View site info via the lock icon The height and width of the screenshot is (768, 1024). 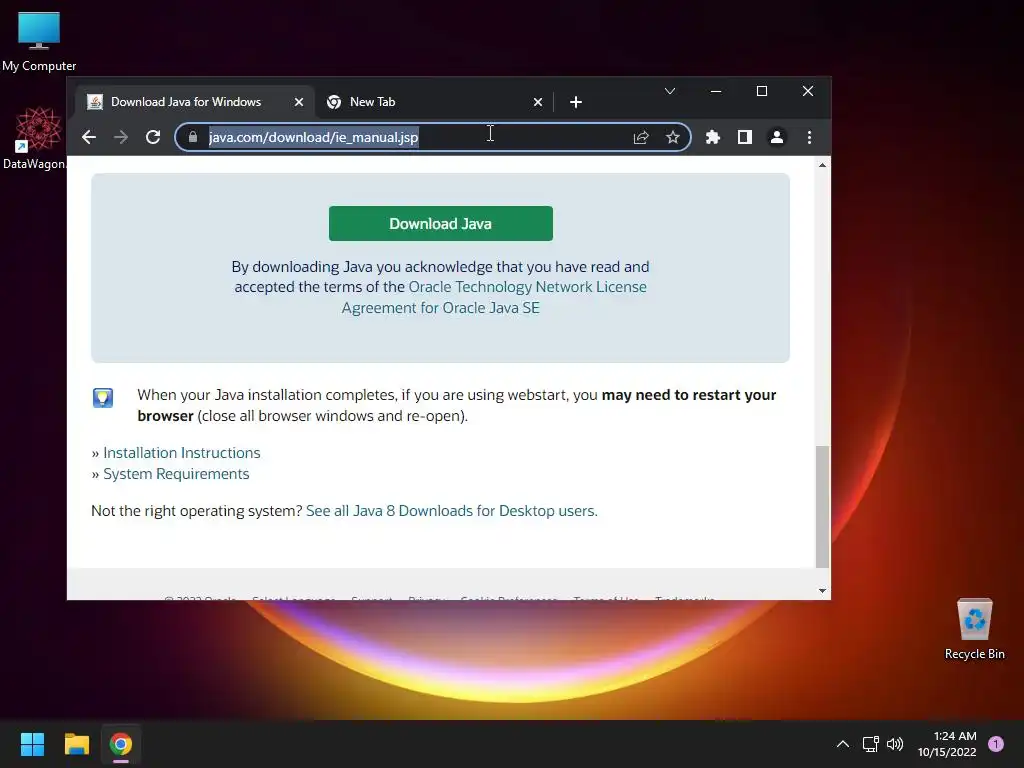click(x=193, y=137)
